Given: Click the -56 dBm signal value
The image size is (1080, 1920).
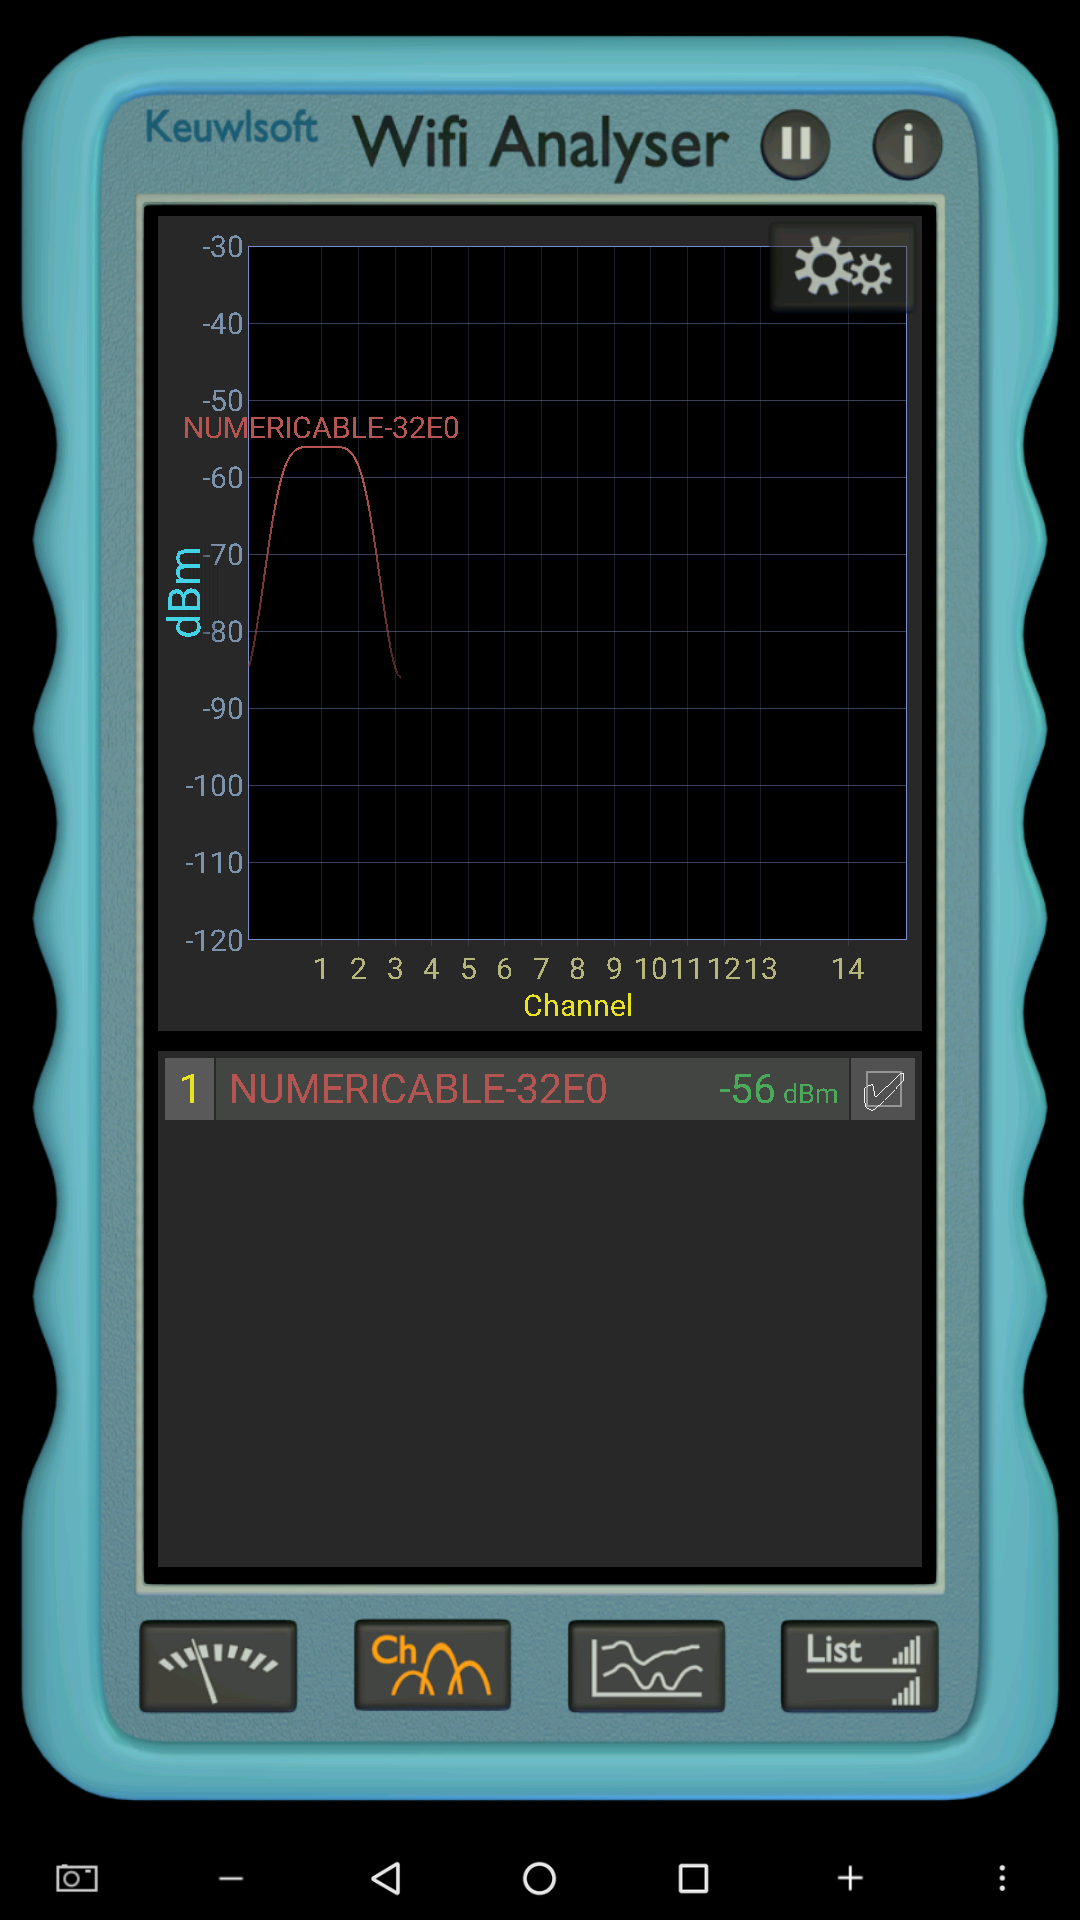Looking at the screenshot, I should tap(778, 1090).
